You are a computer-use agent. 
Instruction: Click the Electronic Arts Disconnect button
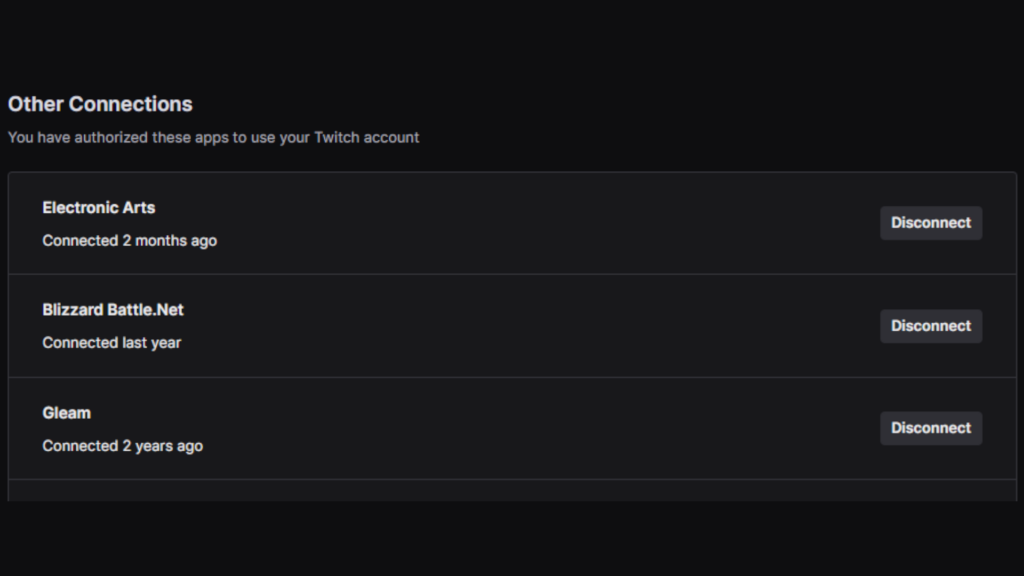tap(930, 223)
